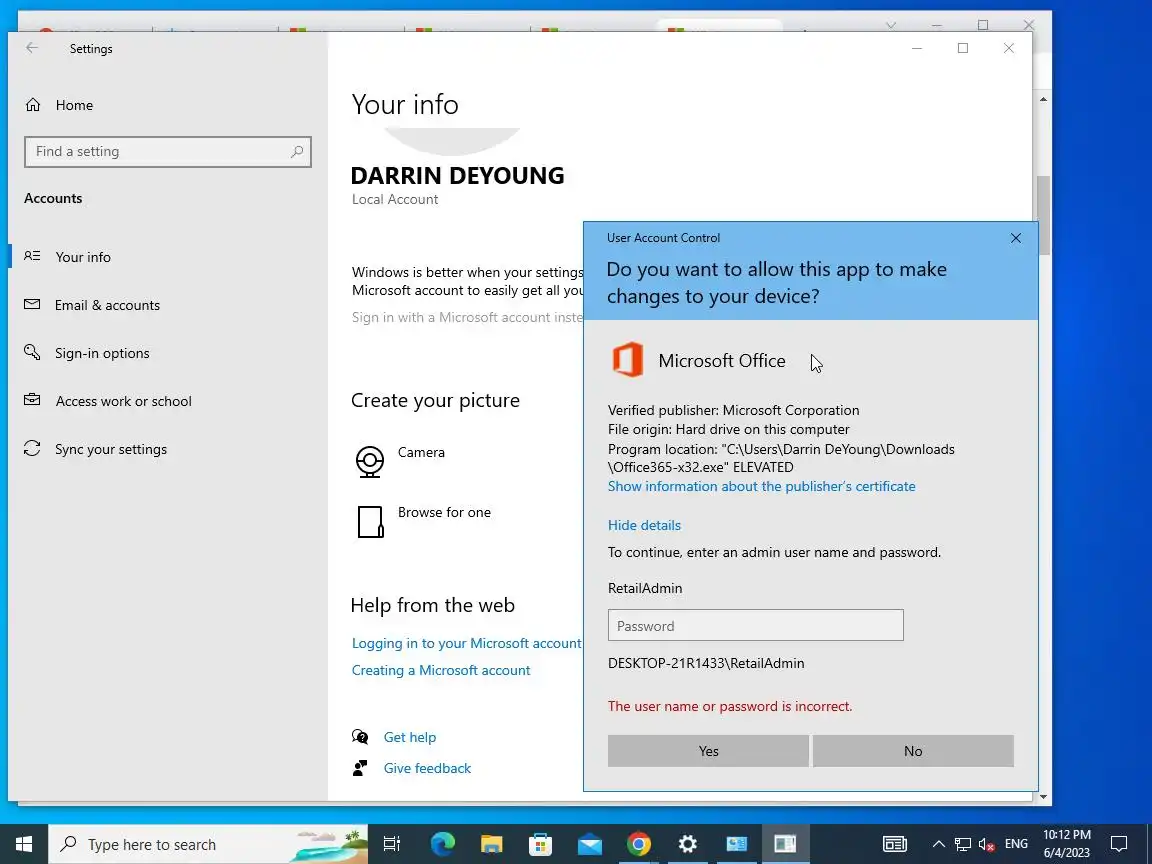1152x864 pixels.
Task: Open Task View from taskbar
Action: click(x=392, y=844)
